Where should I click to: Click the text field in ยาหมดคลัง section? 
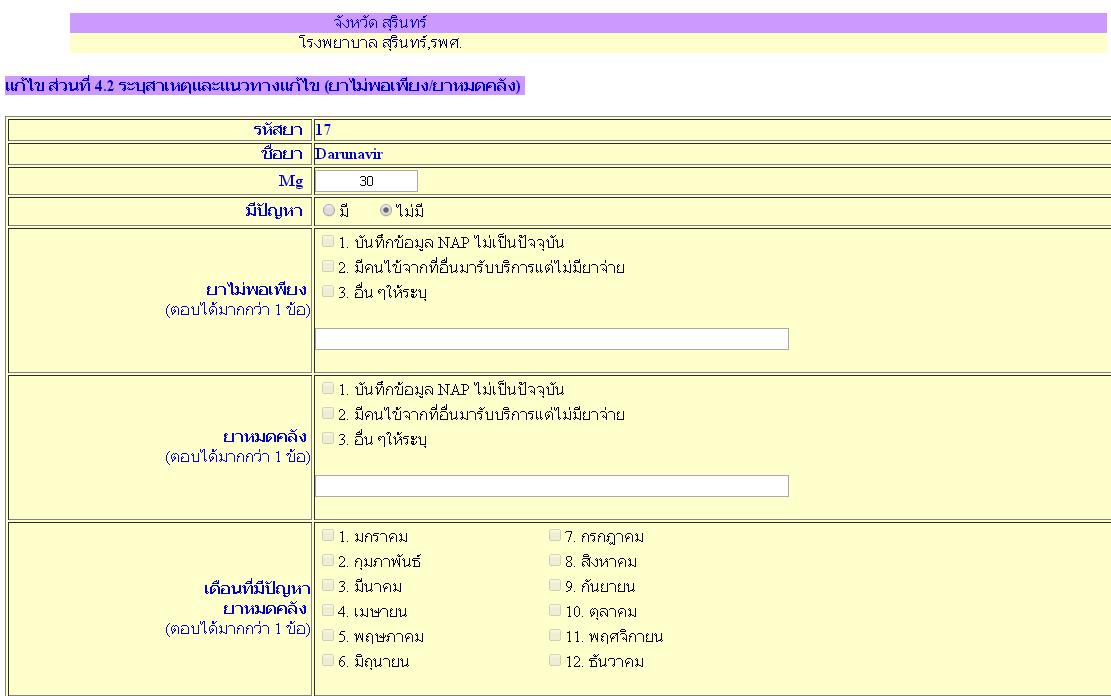[x=551, y=486]
